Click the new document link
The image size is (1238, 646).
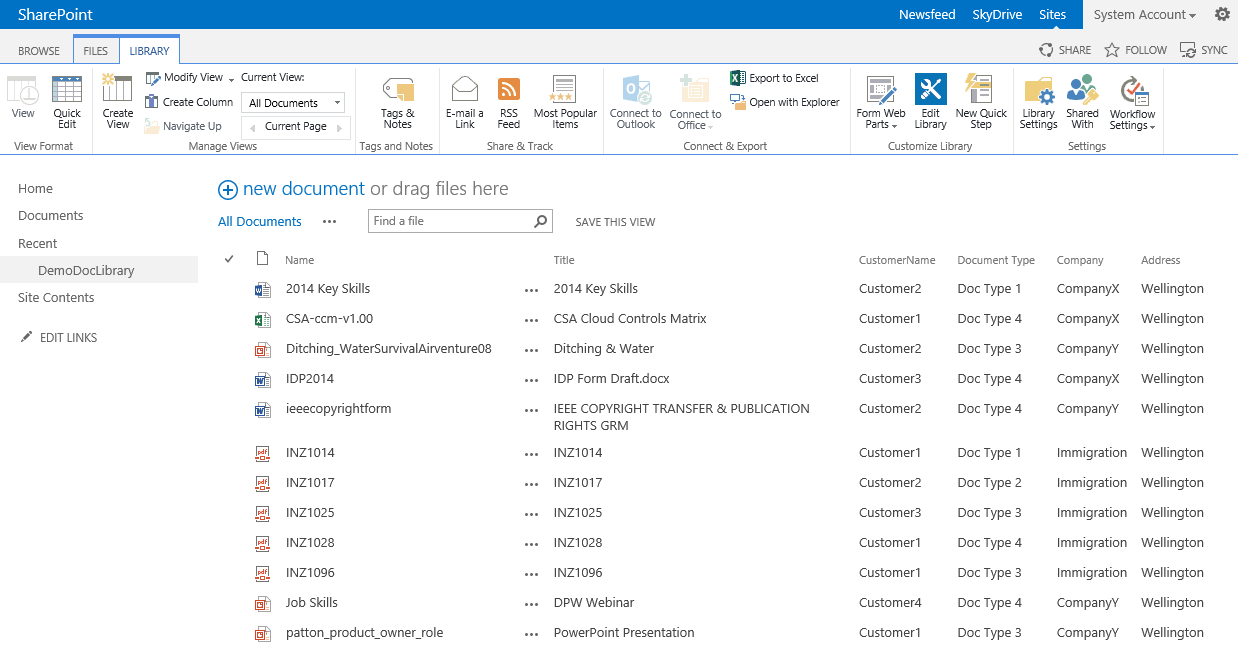303,189
